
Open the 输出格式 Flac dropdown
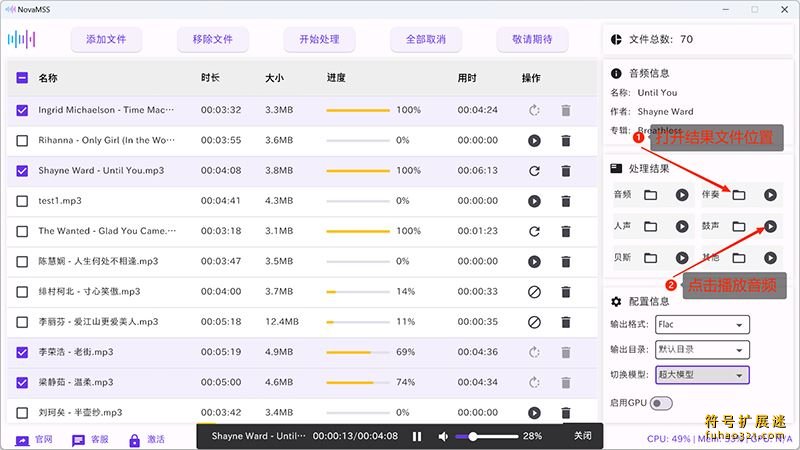(703, 324)
